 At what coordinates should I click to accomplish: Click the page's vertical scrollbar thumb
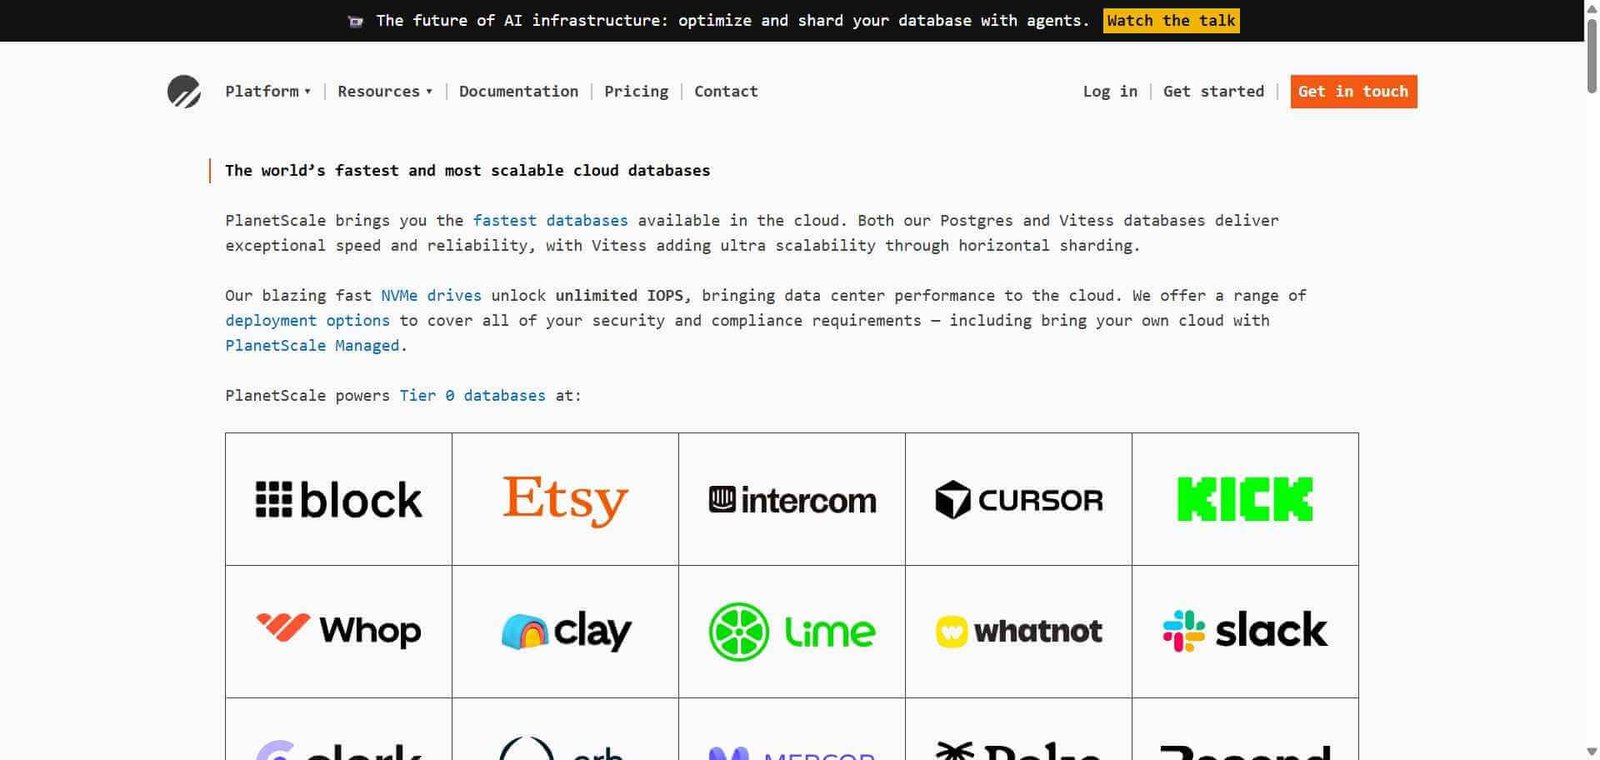(1592, 55)
